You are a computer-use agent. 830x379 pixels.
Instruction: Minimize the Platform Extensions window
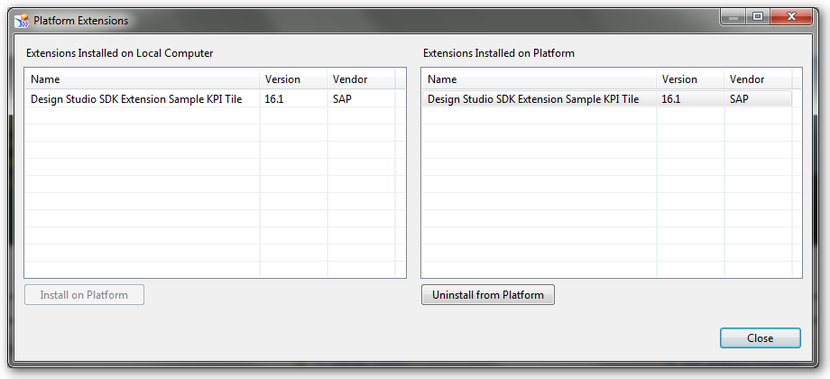click(x=733, y=17)
